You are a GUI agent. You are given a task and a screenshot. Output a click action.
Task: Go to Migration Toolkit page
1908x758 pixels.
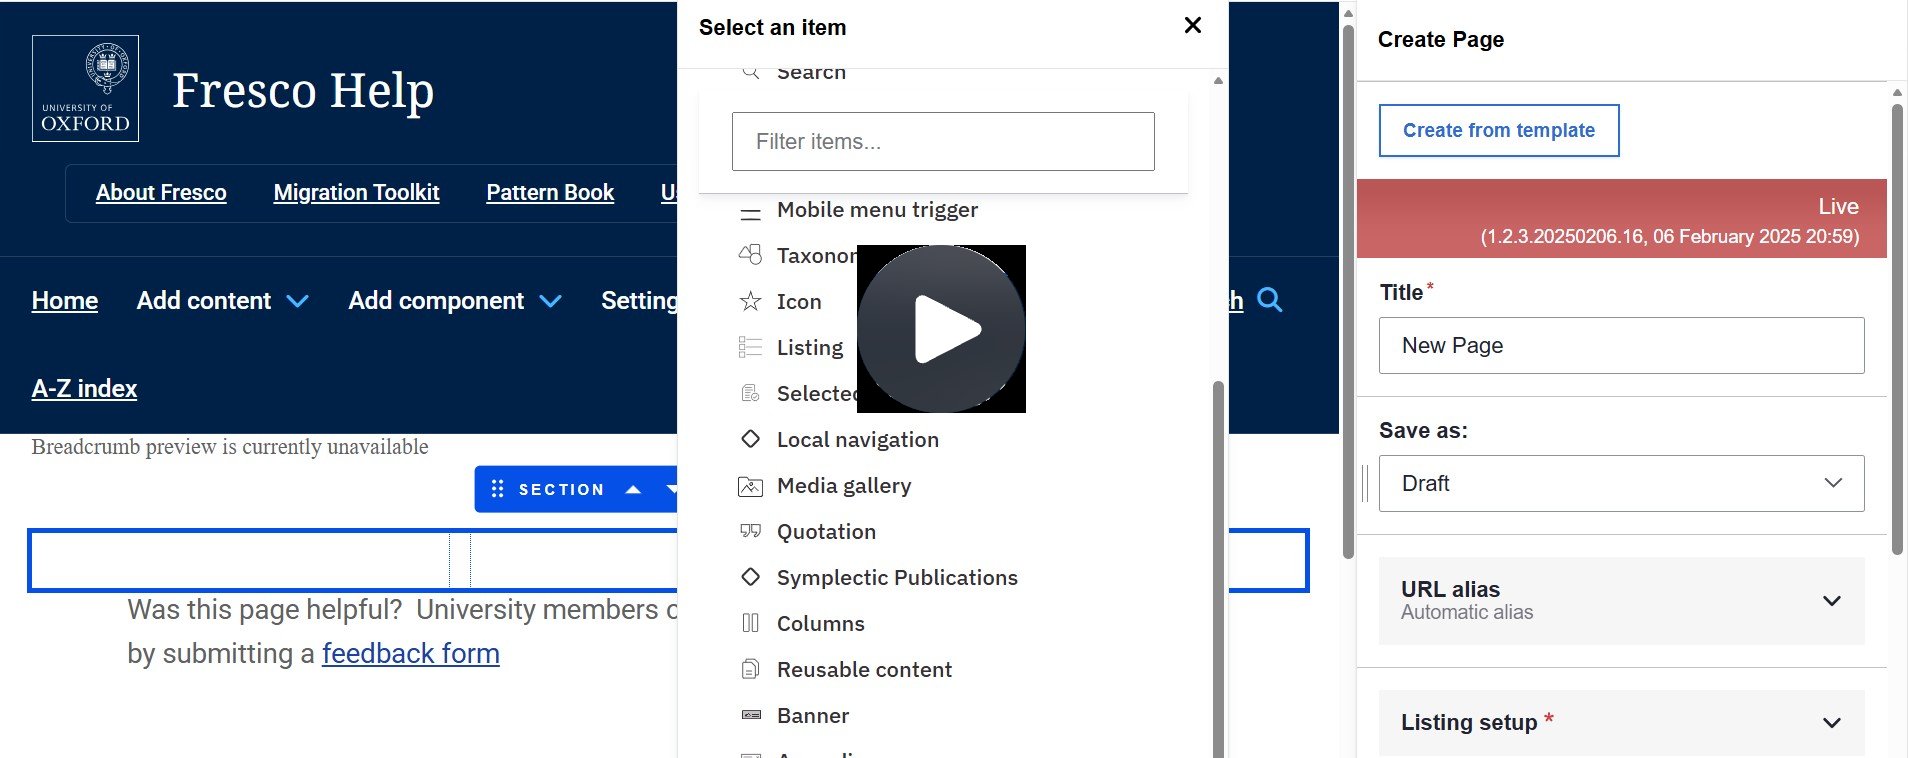coord(356,193)
